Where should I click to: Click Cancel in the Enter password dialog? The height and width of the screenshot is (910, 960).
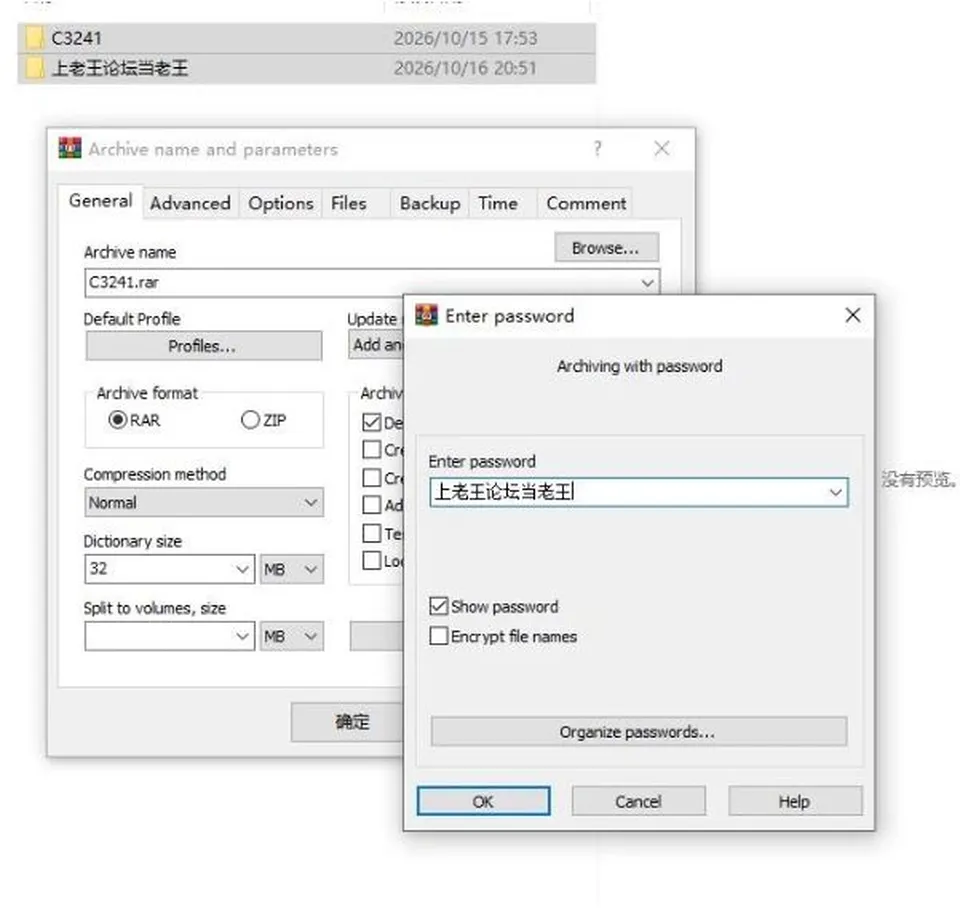coord(638,801)
